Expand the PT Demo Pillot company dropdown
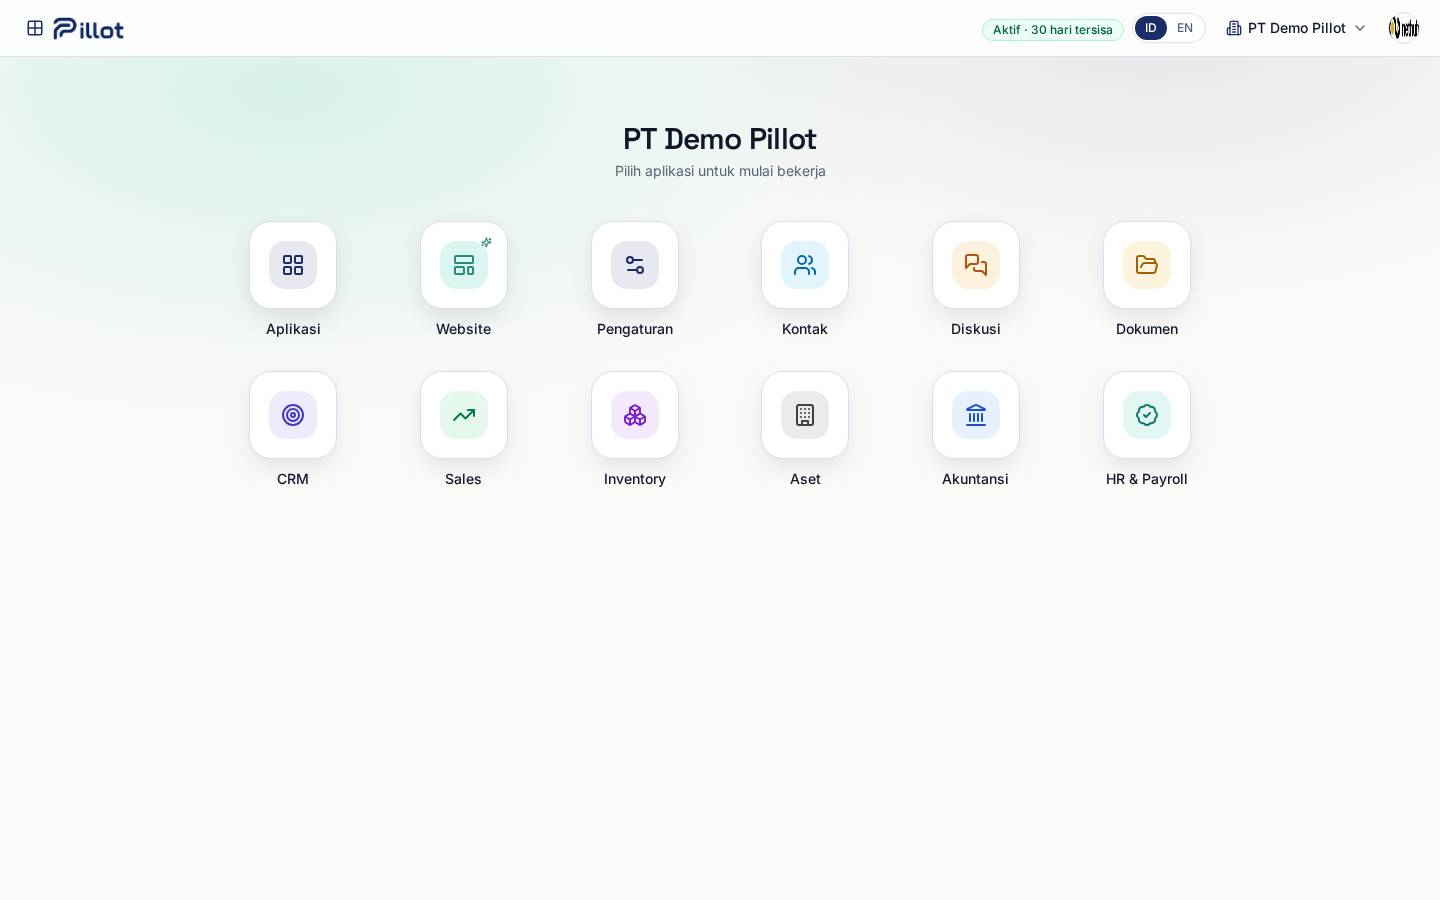 pyautogui.click(x=1296, y=28)
